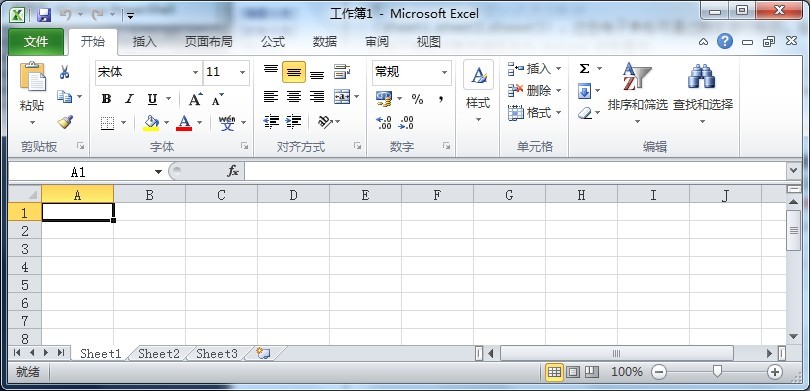Image resolution: width=810 pixels, height=391 pixels.
Task: Toggle Italic formatting
Action: (x=129, y=99)
